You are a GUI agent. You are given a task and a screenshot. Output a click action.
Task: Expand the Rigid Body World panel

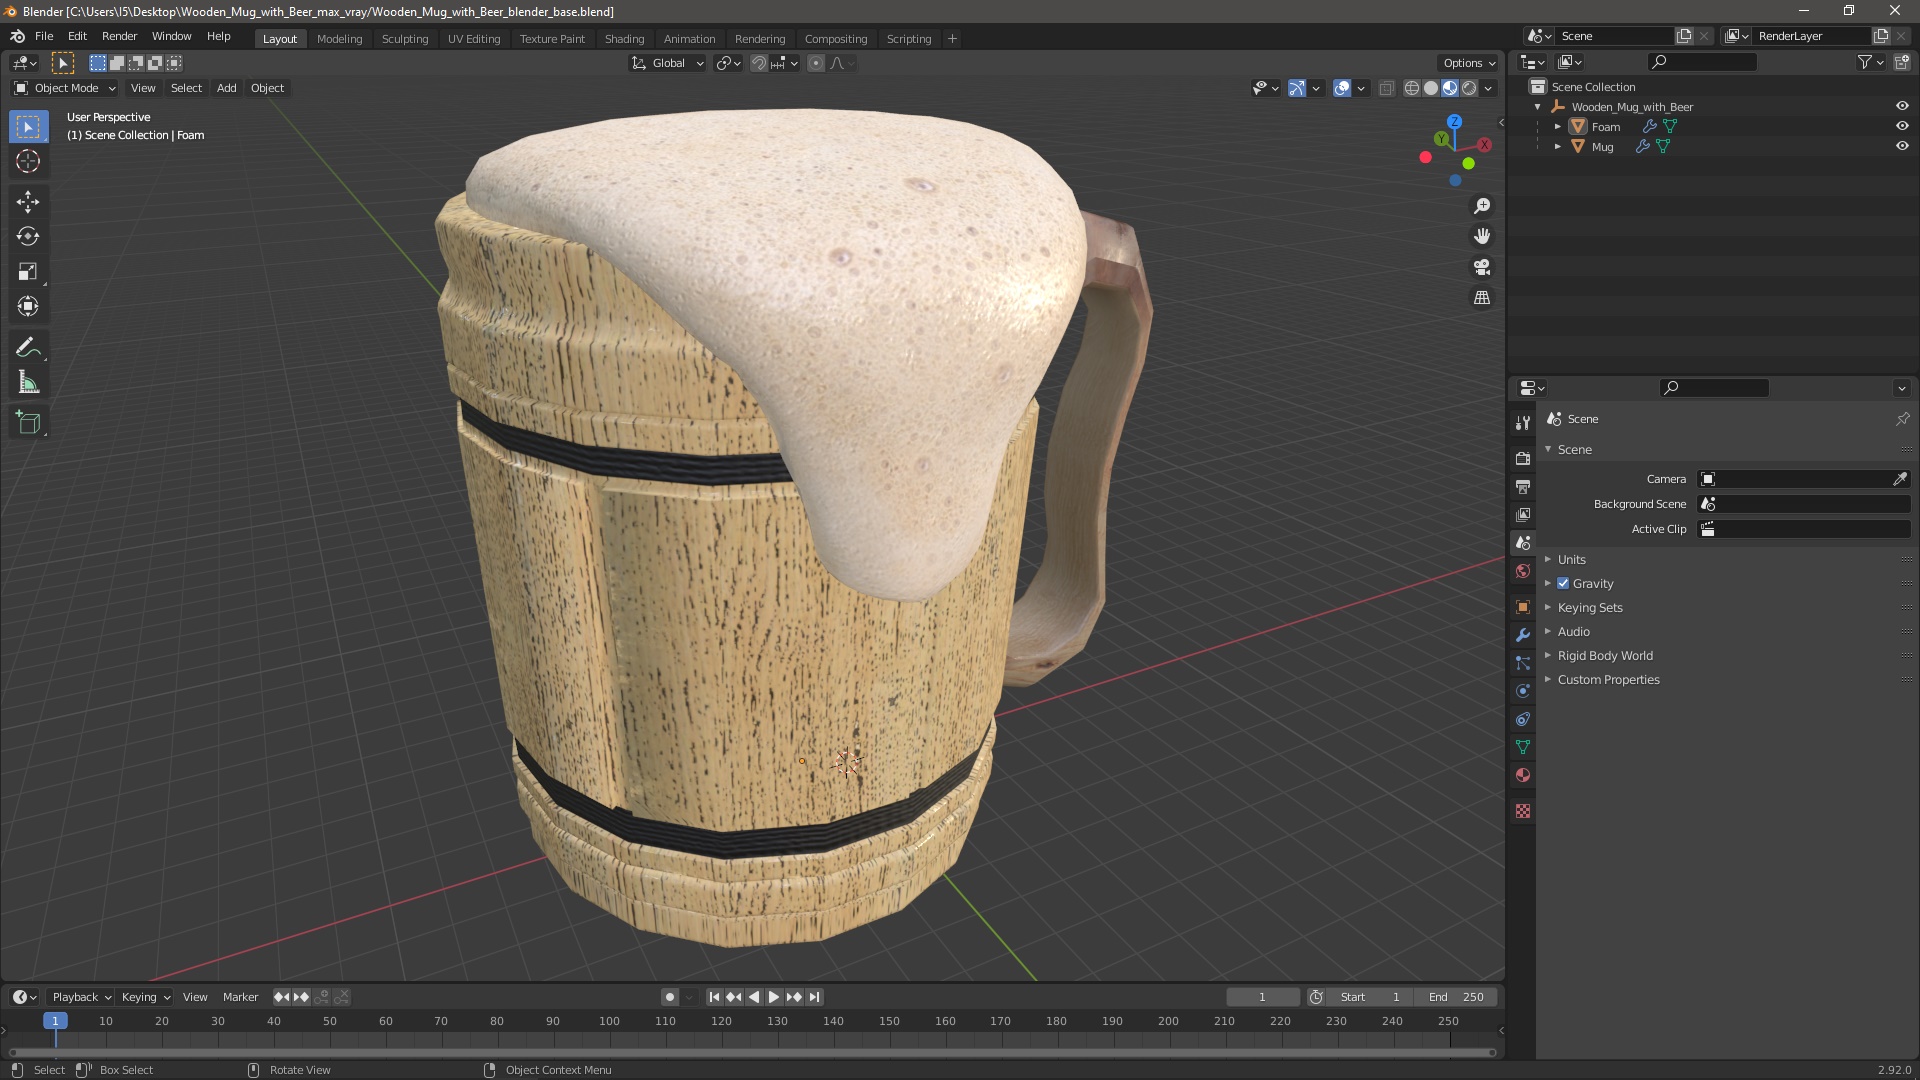click(1605, 655)
